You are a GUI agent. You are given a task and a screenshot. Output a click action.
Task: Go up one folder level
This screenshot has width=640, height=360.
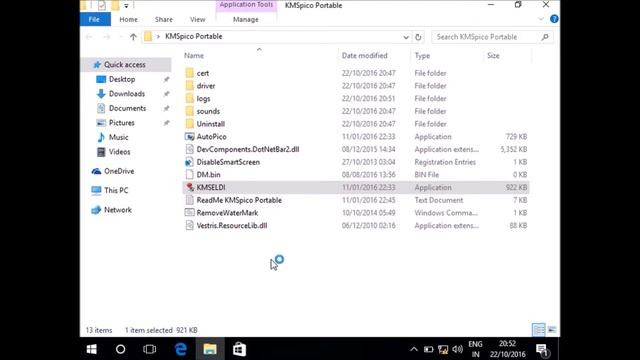pyautogui.click(x=133, y=37)
